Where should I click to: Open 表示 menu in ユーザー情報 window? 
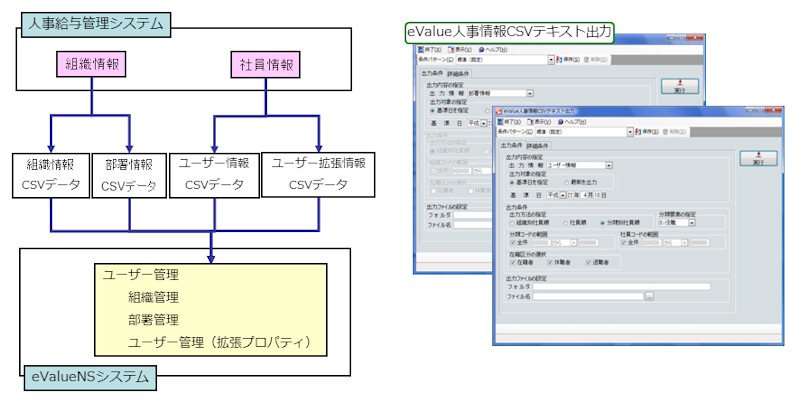click(x=539, y=122)
